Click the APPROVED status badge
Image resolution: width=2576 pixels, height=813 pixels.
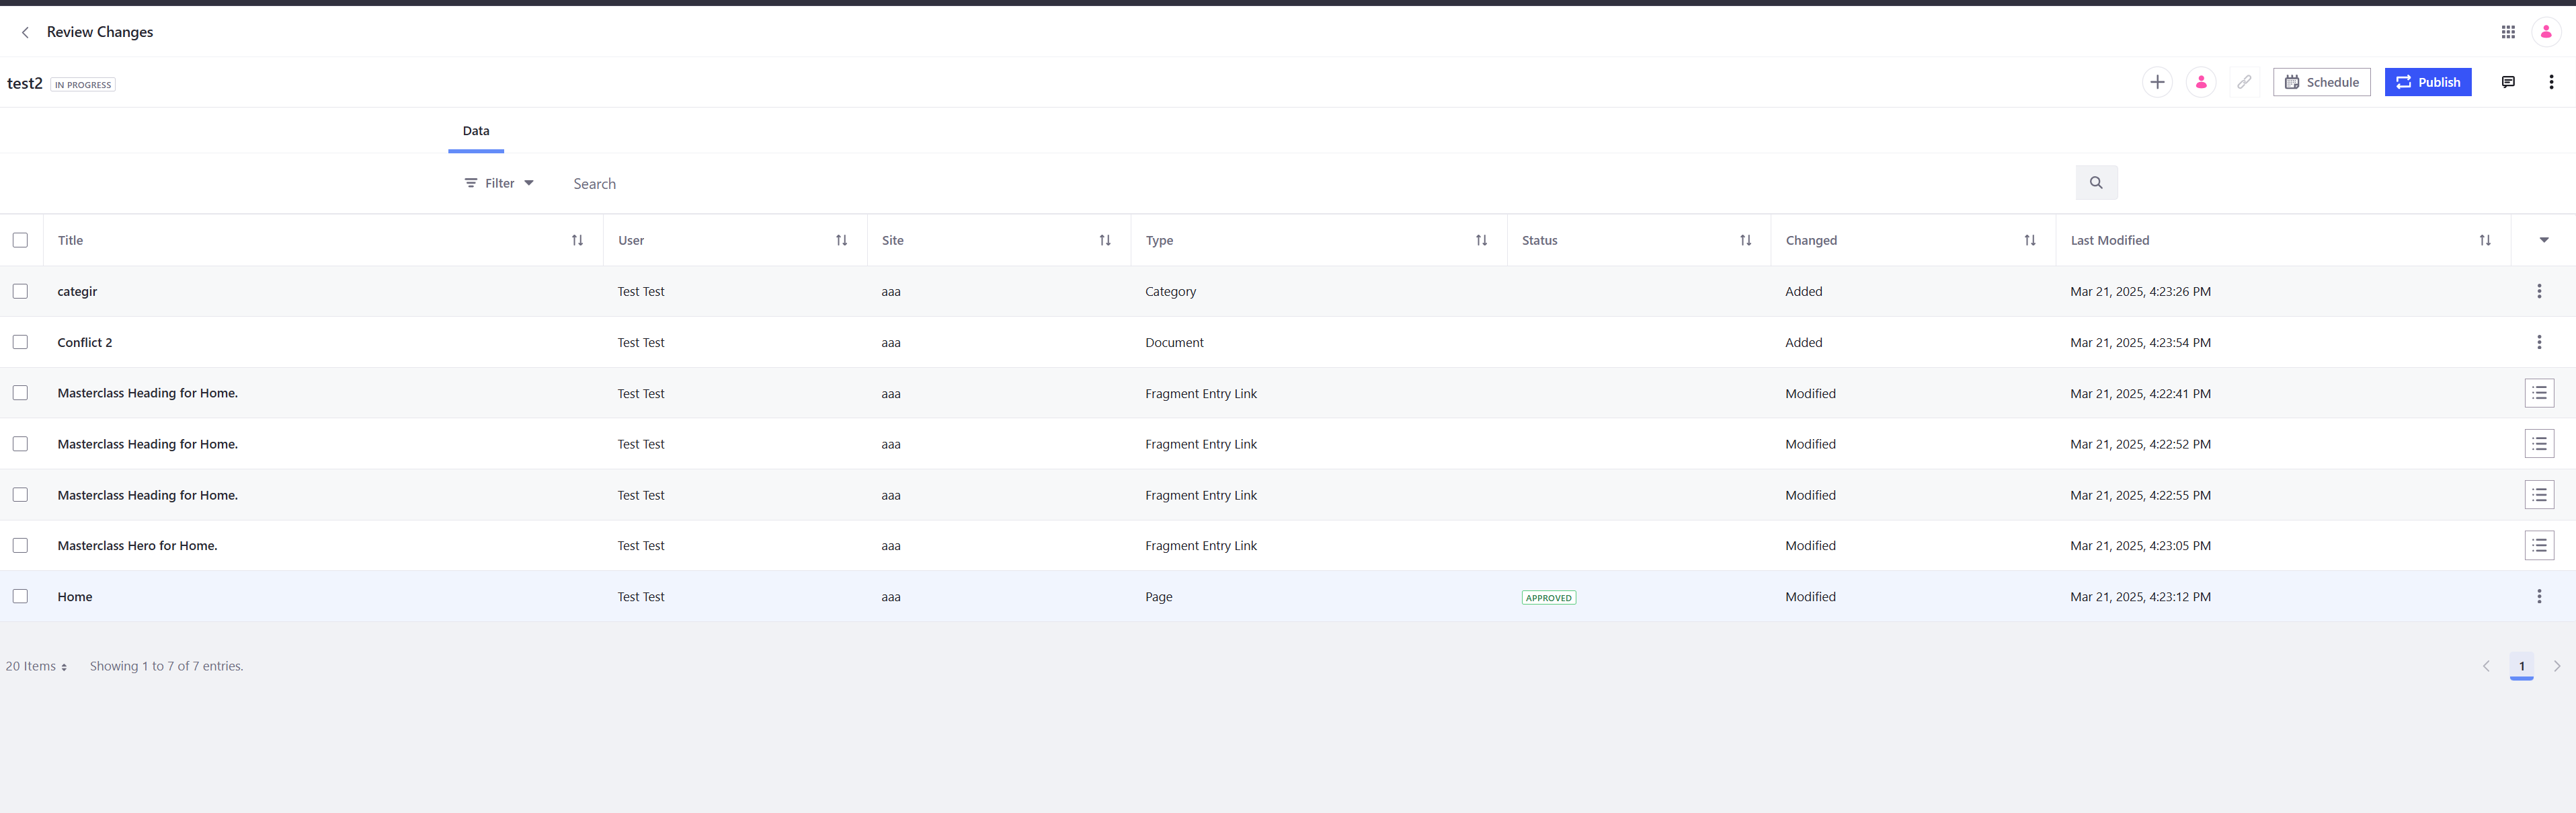click(1548, 597)
